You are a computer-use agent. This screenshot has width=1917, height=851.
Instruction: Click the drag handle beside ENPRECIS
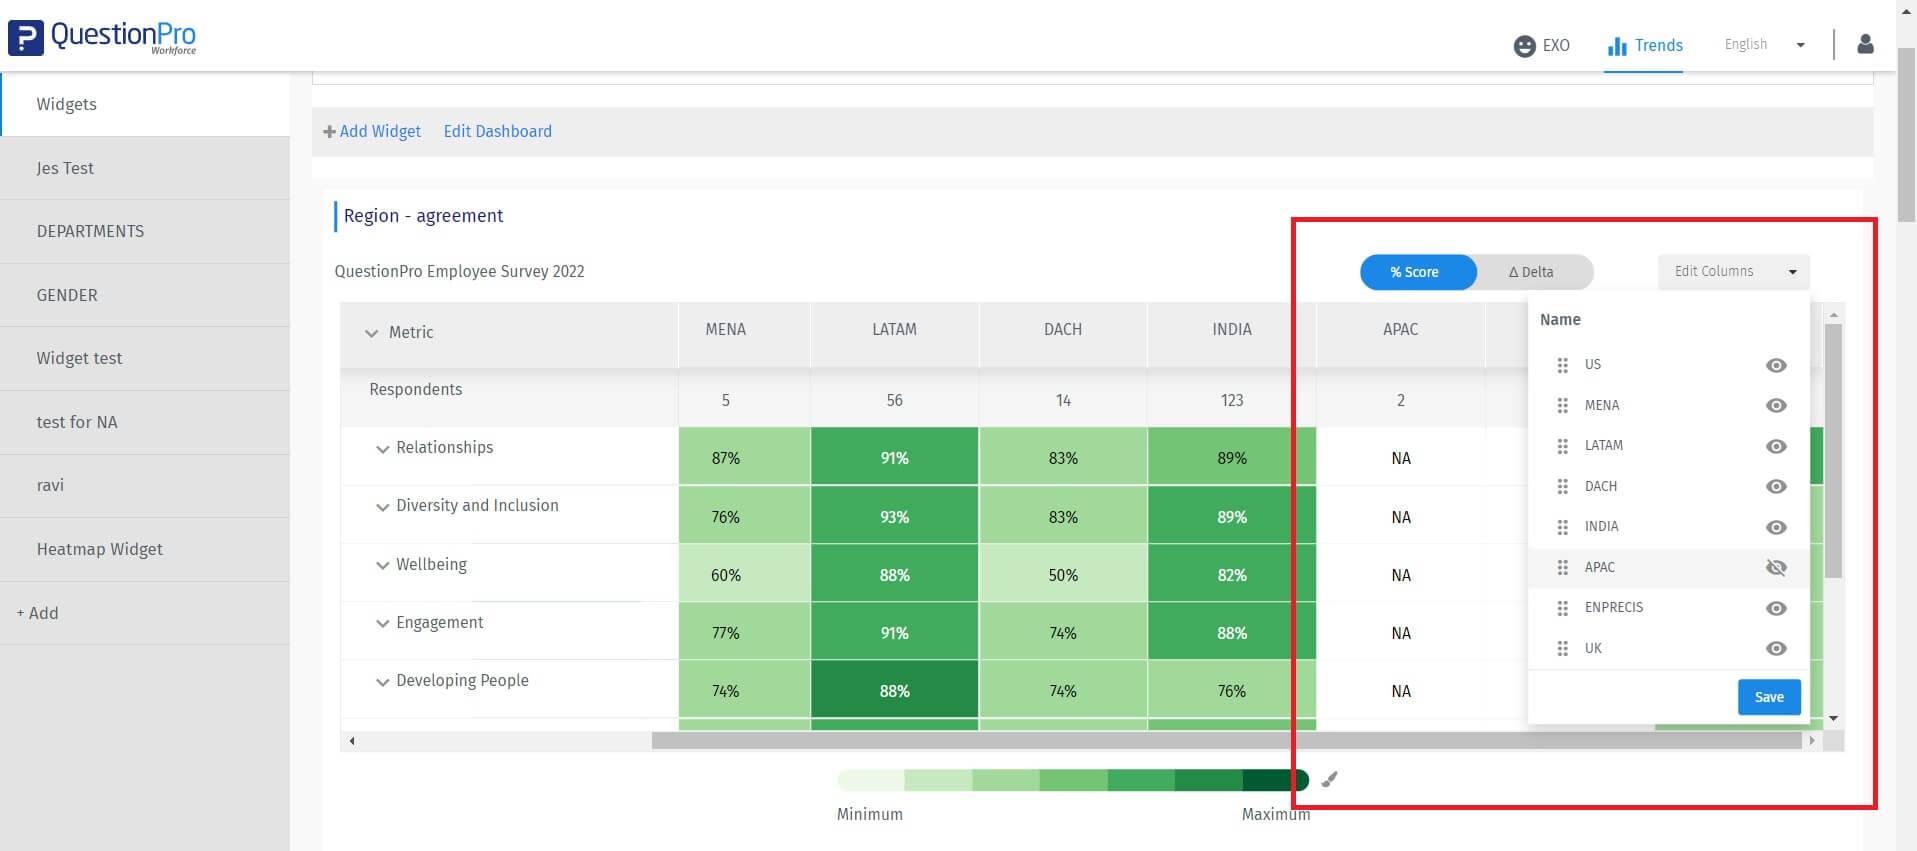click(1563, 608)
